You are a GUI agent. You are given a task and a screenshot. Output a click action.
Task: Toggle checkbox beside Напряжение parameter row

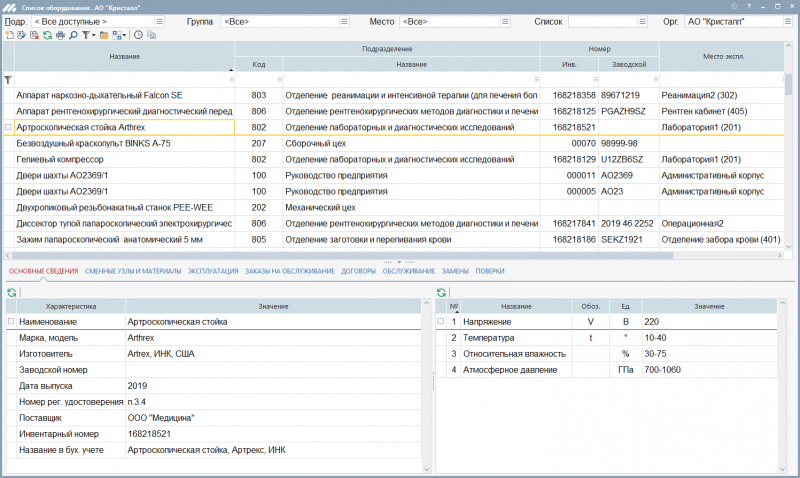(x=442, y=322)
